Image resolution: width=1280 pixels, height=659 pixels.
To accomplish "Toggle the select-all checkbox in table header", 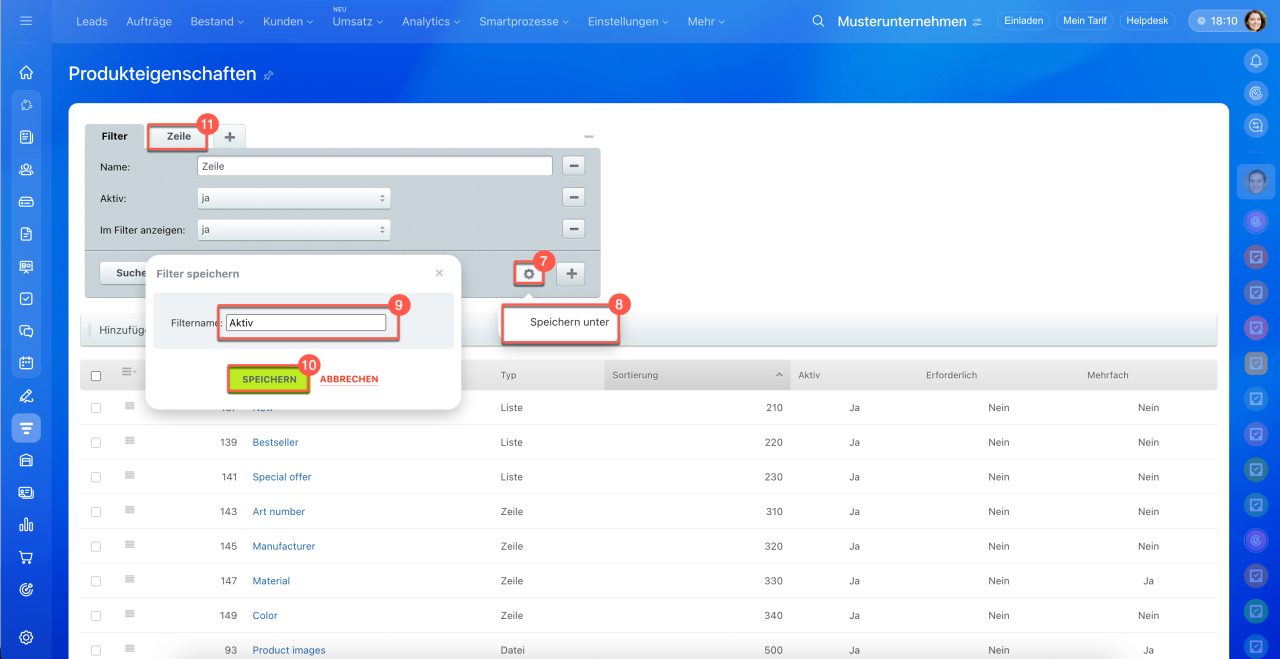I will (x=96, y=376).
